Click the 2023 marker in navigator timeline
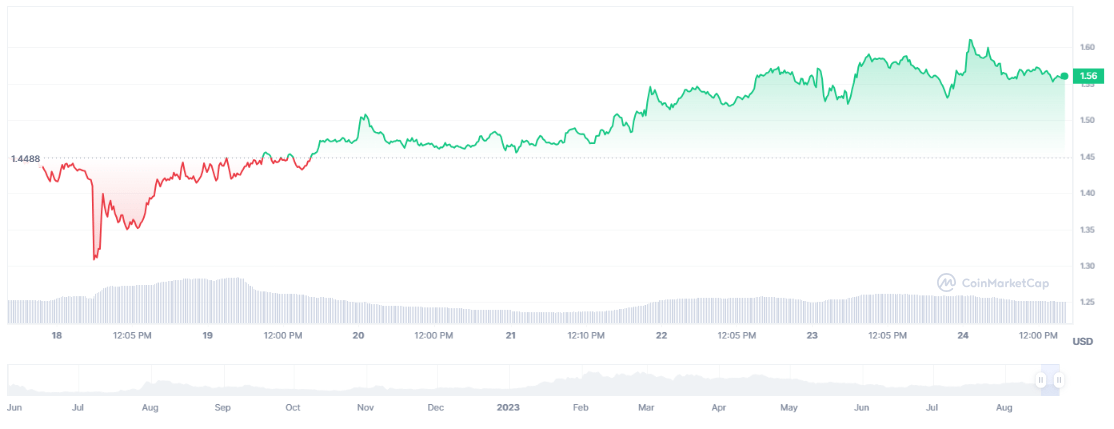The width and height of the screenshot is (1114, 429). click(x=509, y=408)
